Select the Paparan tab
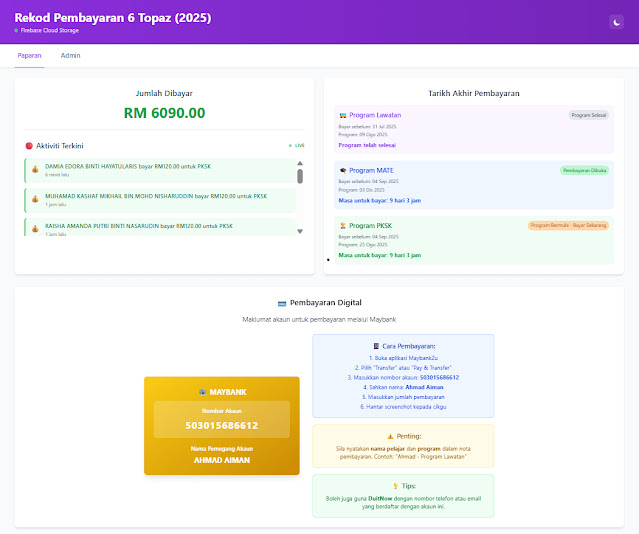The image size is (639, 534). (x=29, y=56)
